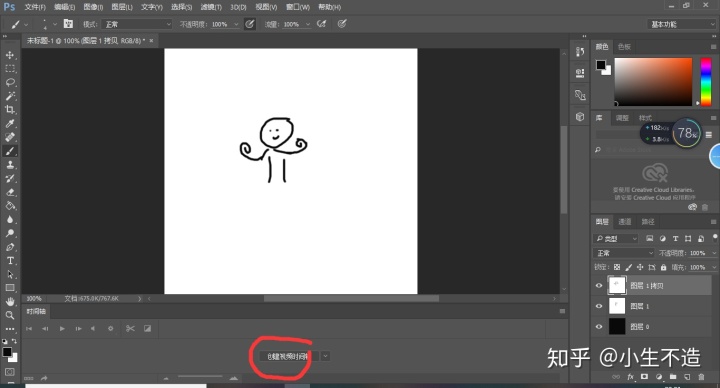Open the arrow beside 创建视频时间轴
The width and height of the screenshot is (720, 388).
click(325, 356)
